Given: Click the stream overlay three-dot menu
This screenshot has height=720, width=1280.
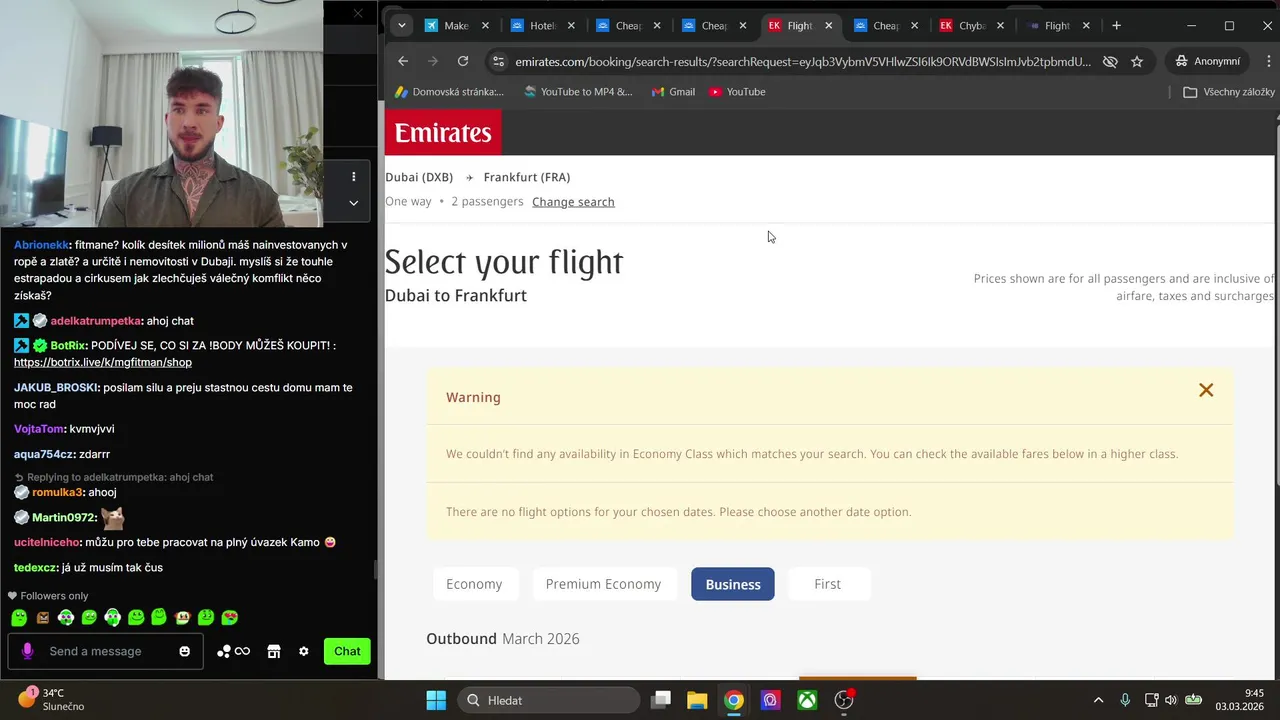Looking at the screenshot, I should coord(353,176).
